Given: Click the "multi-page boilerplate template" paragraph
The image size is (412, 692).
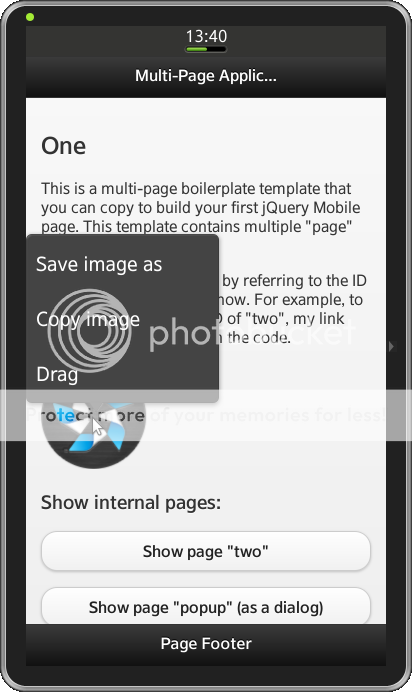Looking at the screenshot, I should click(x=201, y=207).
